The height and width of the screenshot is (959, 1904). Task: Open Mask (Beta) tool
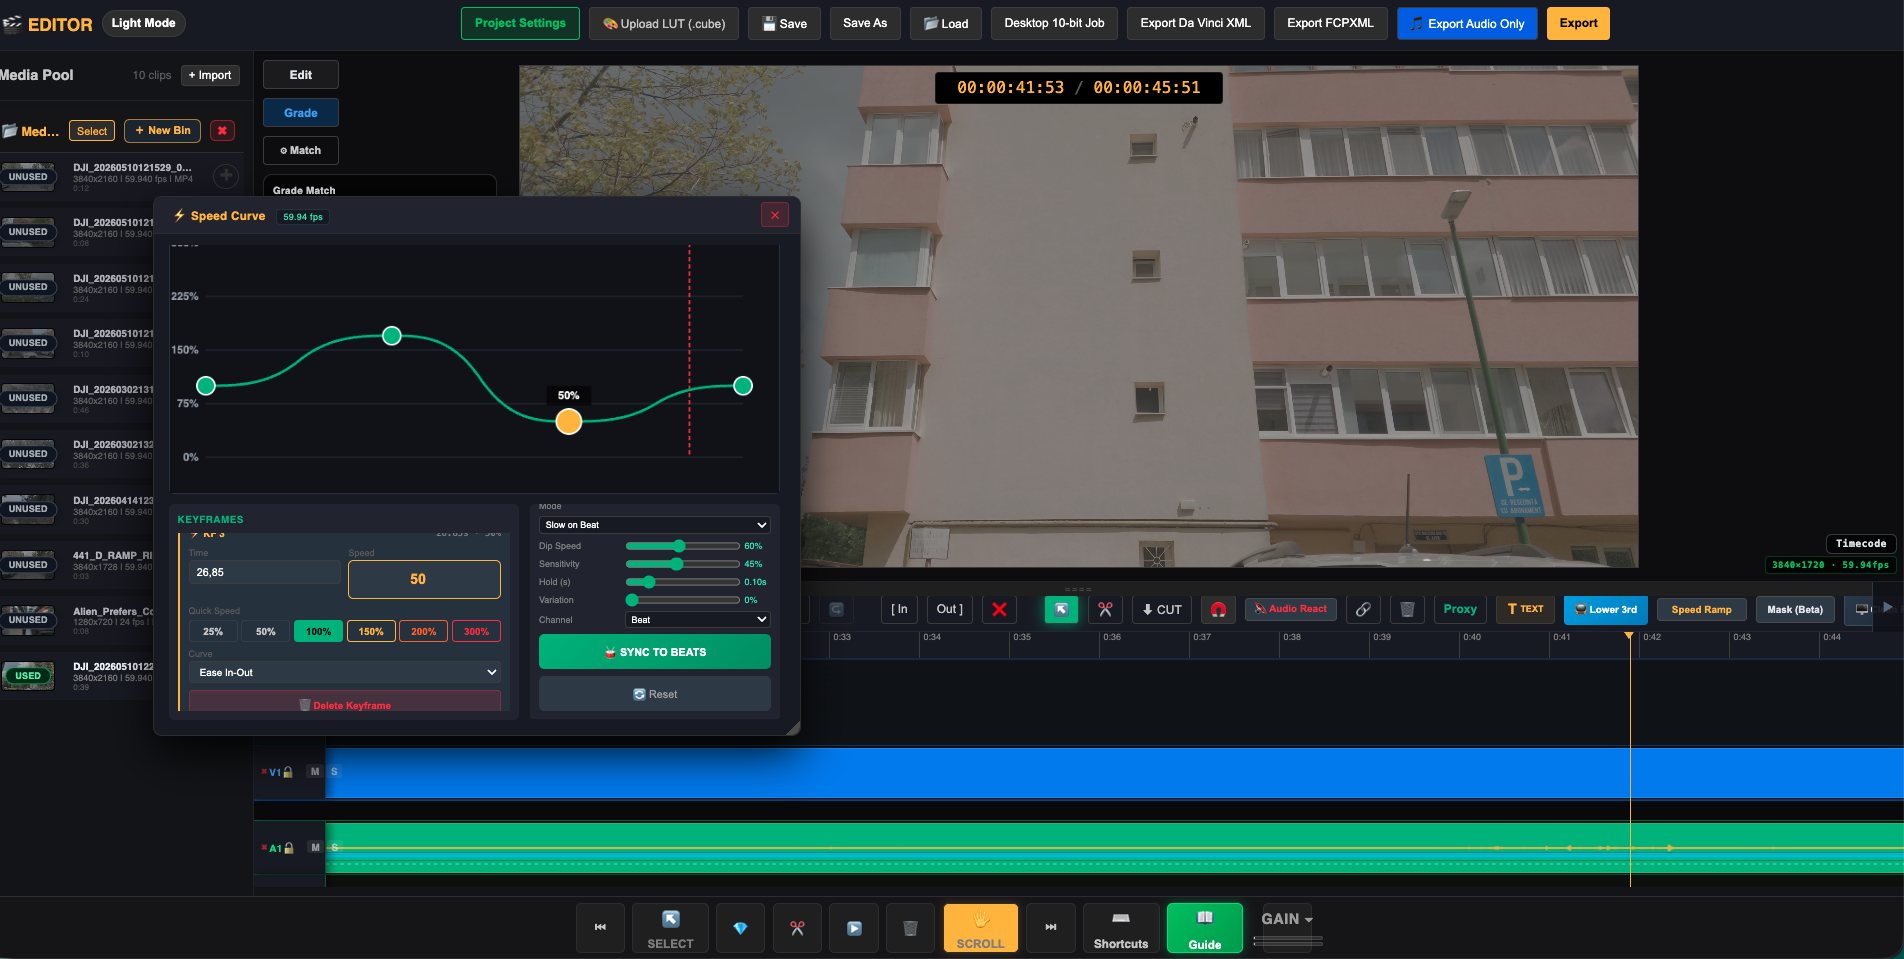click(1795, 609)
